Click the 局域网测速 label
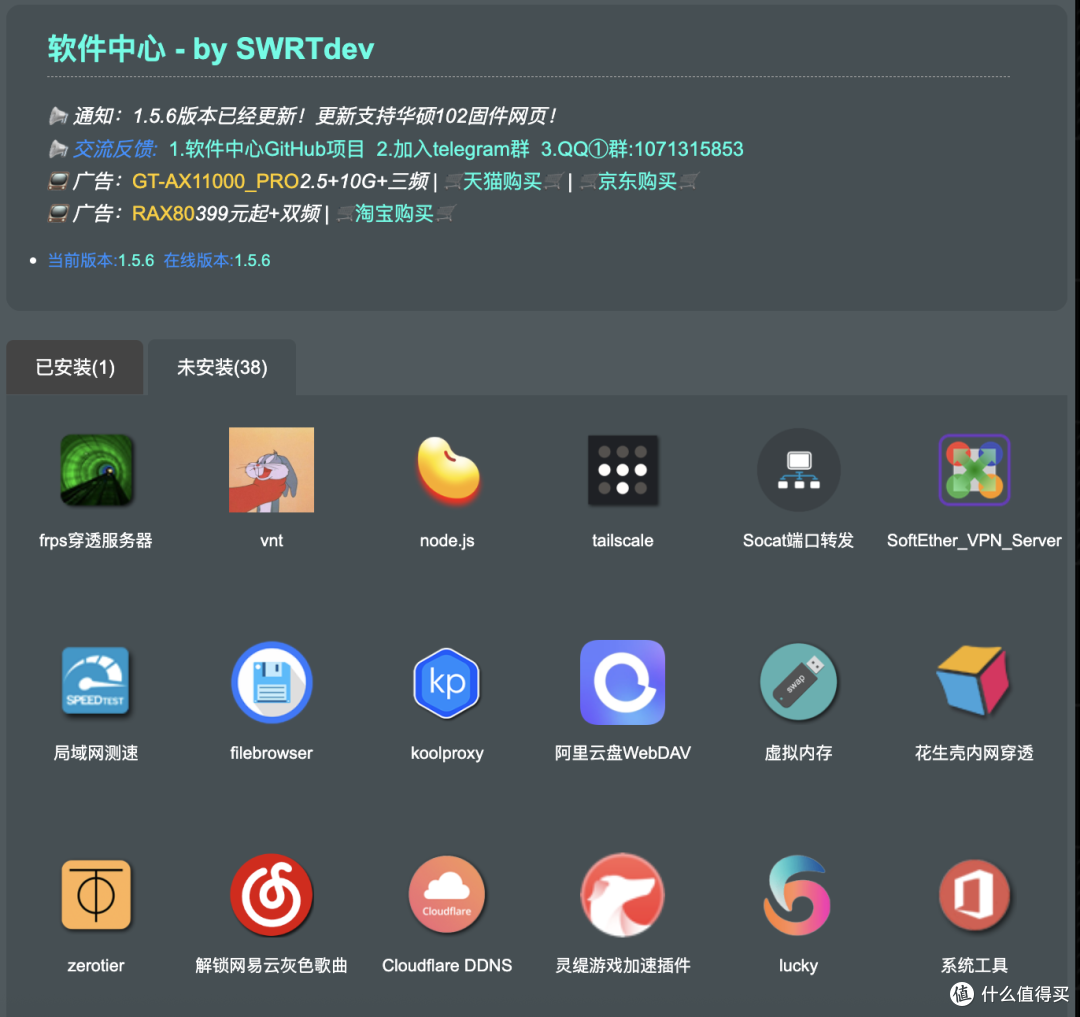 [x=96, y=753]
